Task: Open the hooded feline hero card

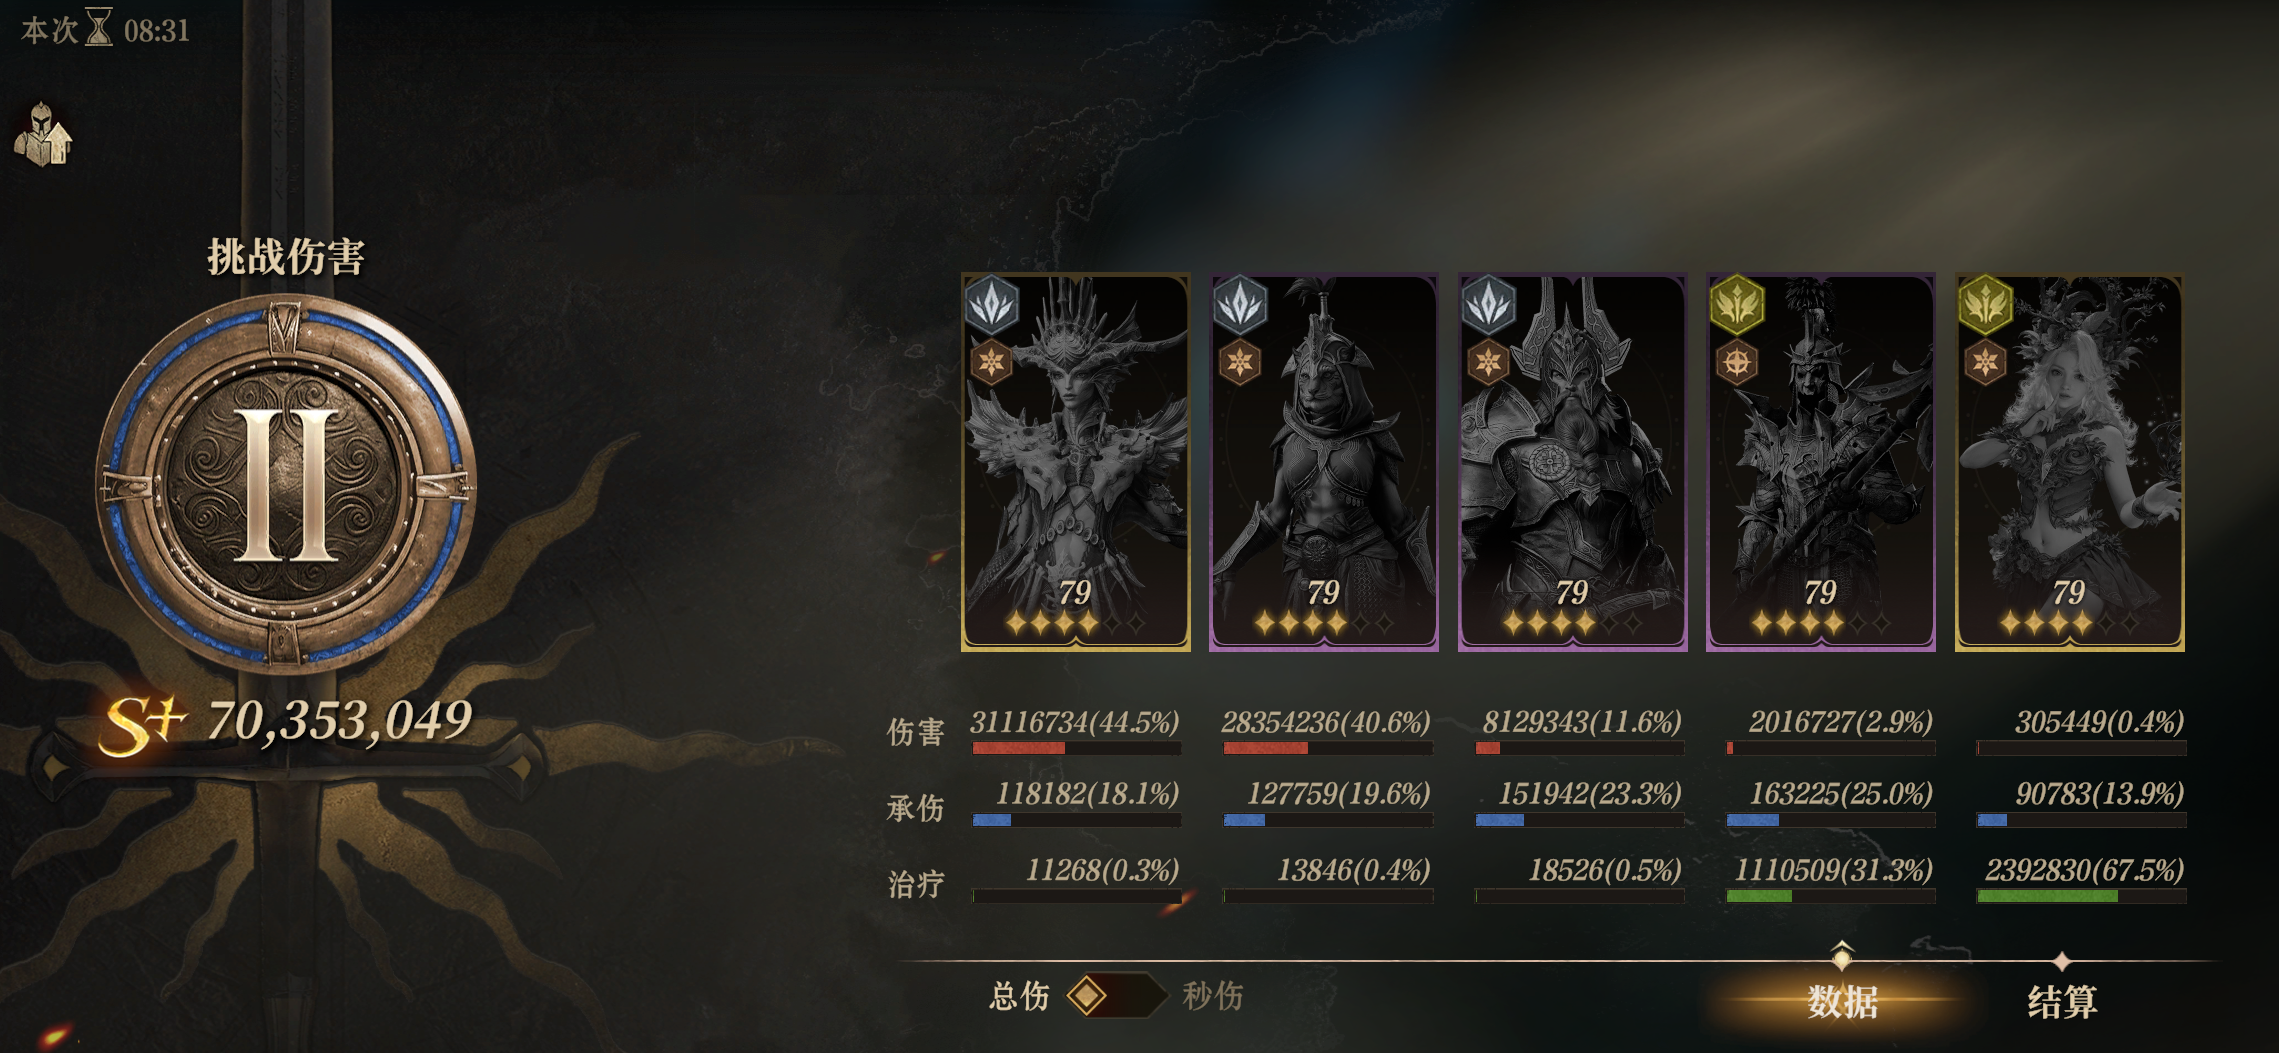Action: click(1324, 462)
